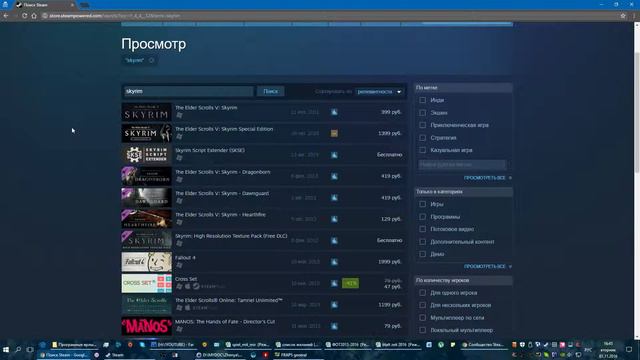
Task: Focus the skyrim search text field
Action: tap(188, 91)
